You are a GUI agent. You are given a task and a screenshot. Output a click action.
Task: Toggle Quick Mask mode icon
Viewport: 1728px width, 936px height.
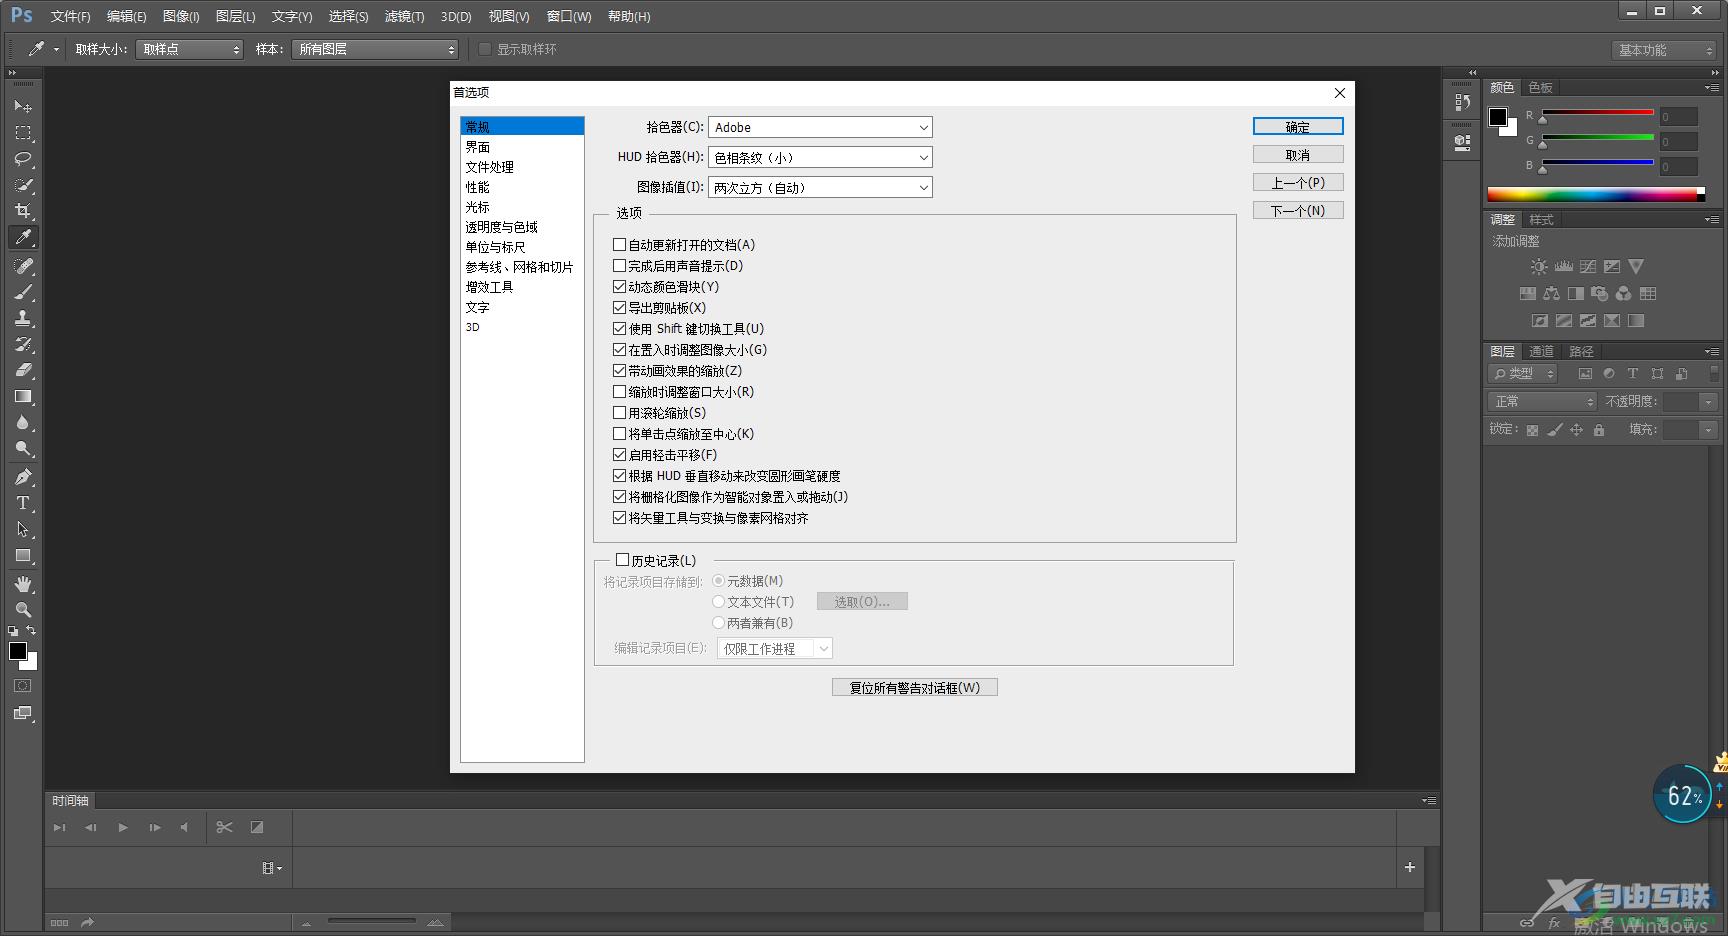tap(23, 686)
